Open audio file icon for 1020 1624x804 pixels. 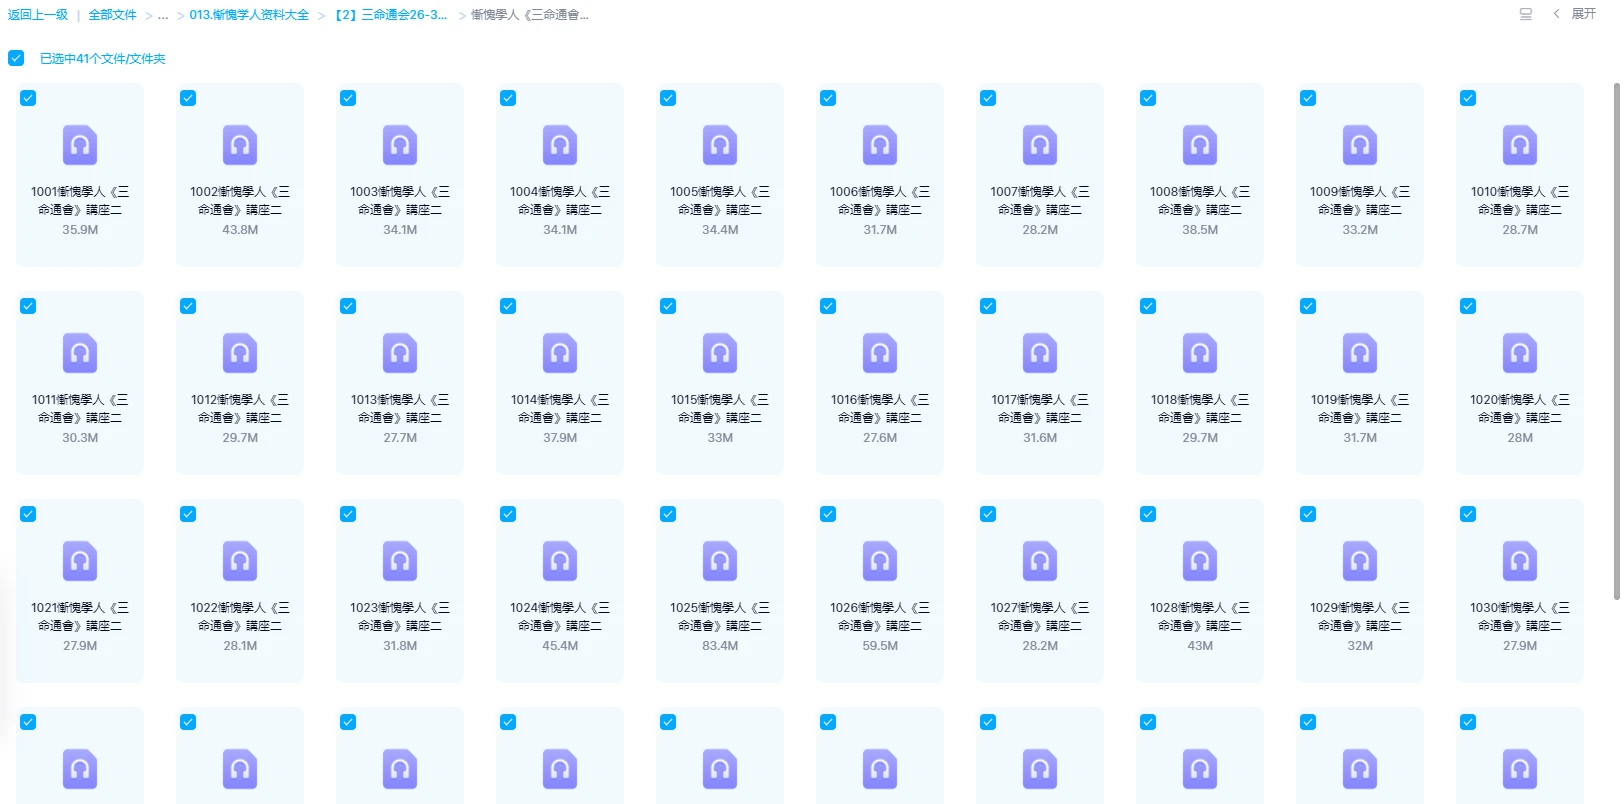[x=1520, y=353]
